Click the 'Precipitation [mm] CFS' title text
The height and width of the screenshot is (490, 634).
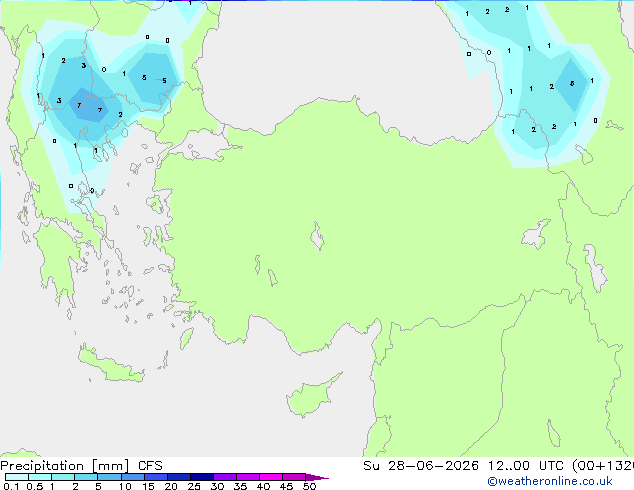click(x=81, y=466)
